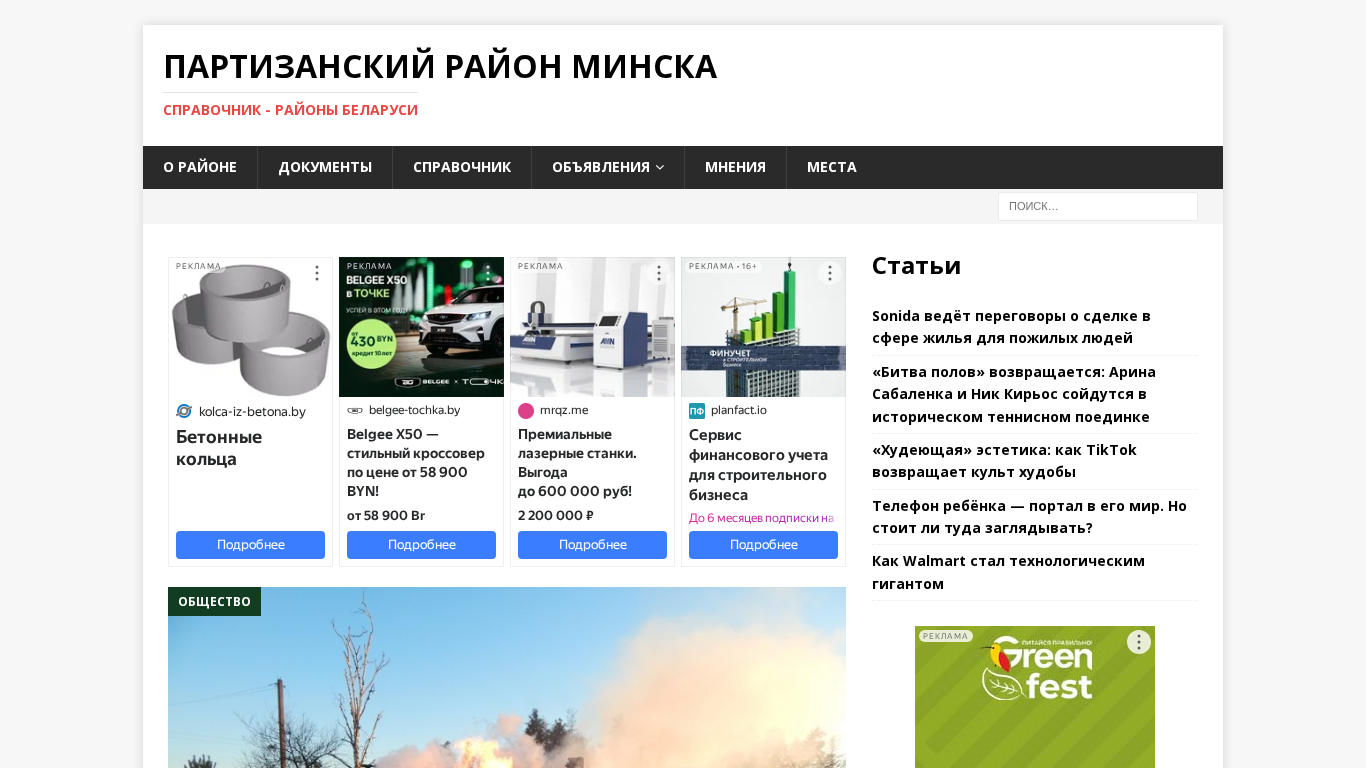Image resolution: width=1366 pixels, height=768 pixels.
Task: Click the Belgee X50 стильный кроссовер headline
Action: coord(416,463)
